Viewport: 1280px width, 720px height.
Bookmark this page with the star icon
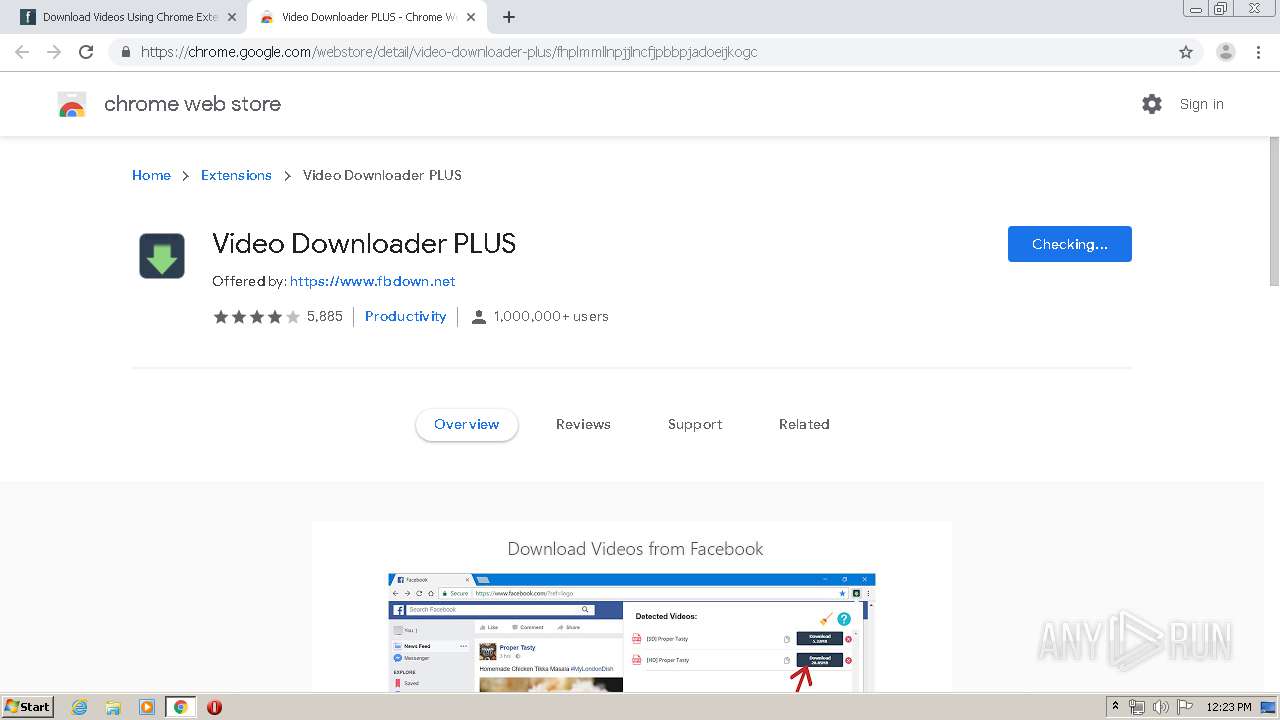(1186, 52)
